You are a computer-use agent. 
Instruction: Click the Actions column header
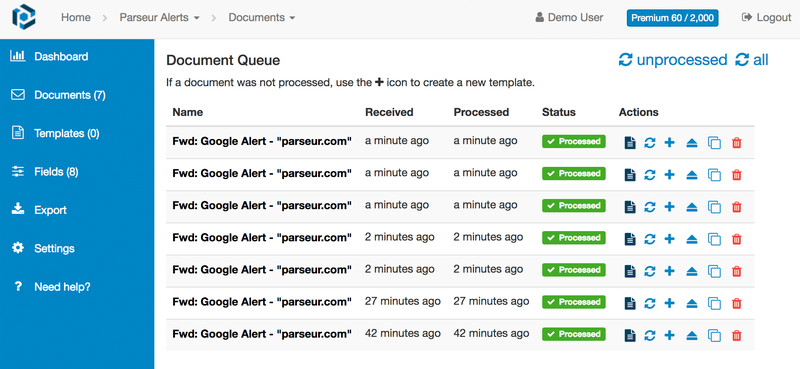coord(638,112)
